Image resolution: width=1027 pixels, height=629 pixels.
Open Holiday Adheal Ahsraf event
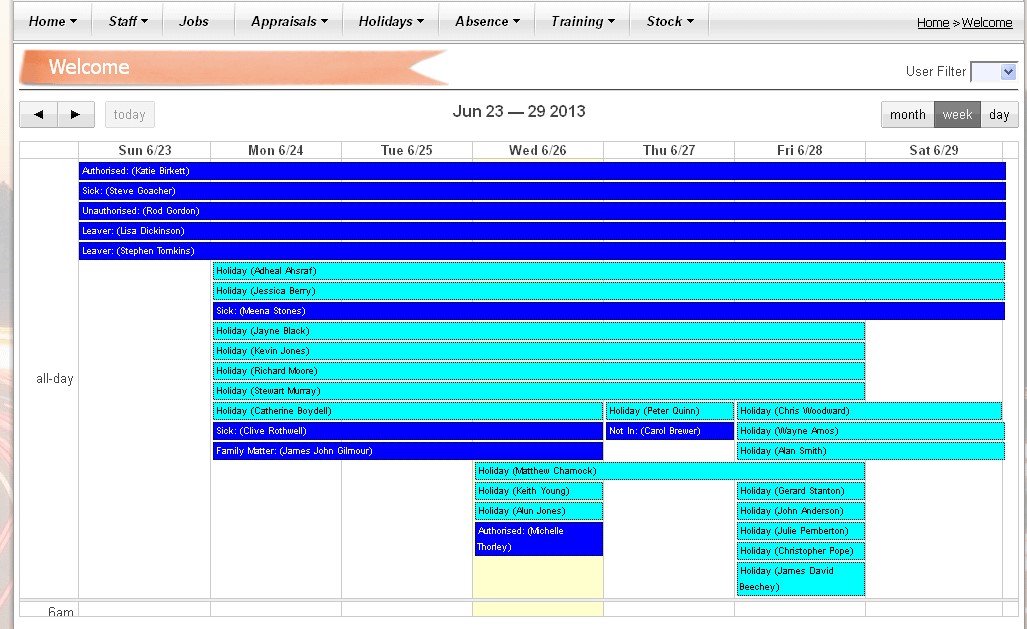coord(609,271)
